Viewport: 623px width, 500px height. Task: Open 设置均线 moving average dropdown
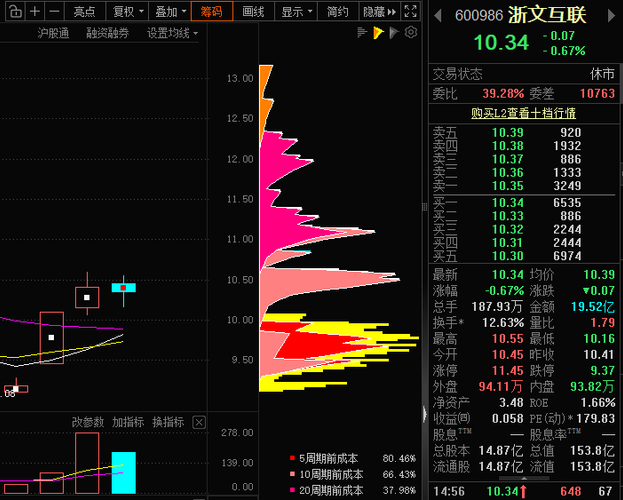point(172,33)
